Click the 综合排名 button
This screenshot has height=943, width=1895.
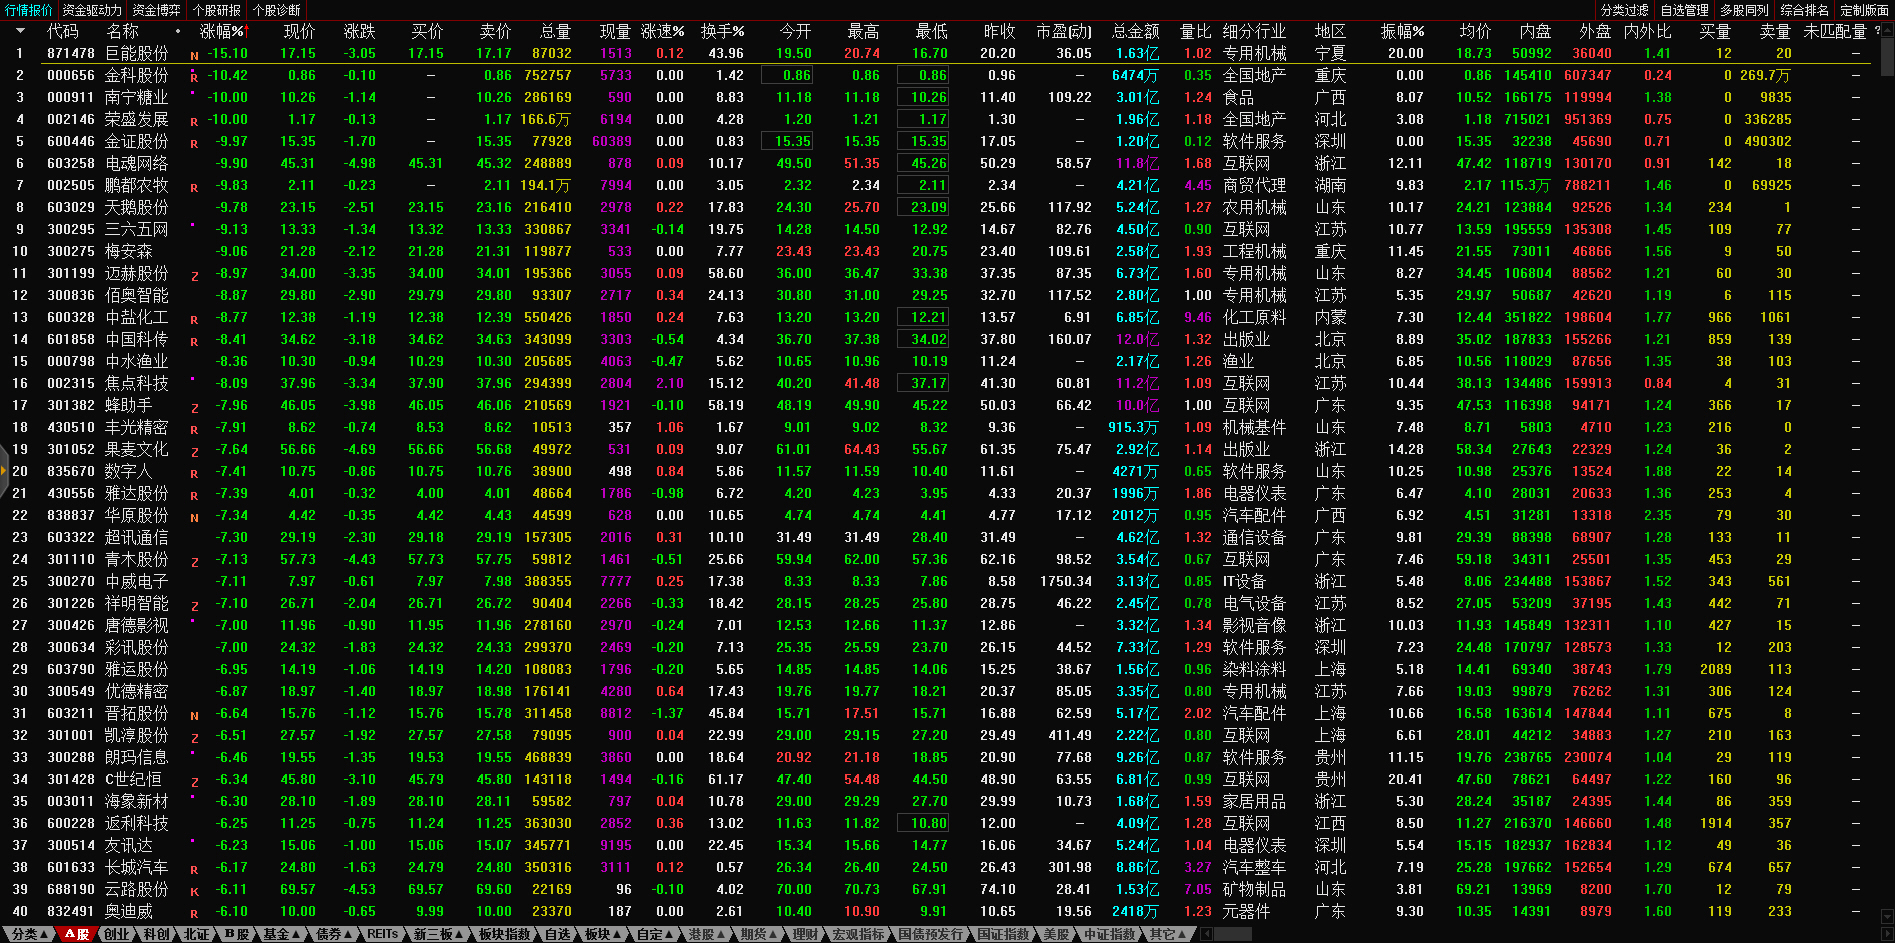(x=1804, y=10)
